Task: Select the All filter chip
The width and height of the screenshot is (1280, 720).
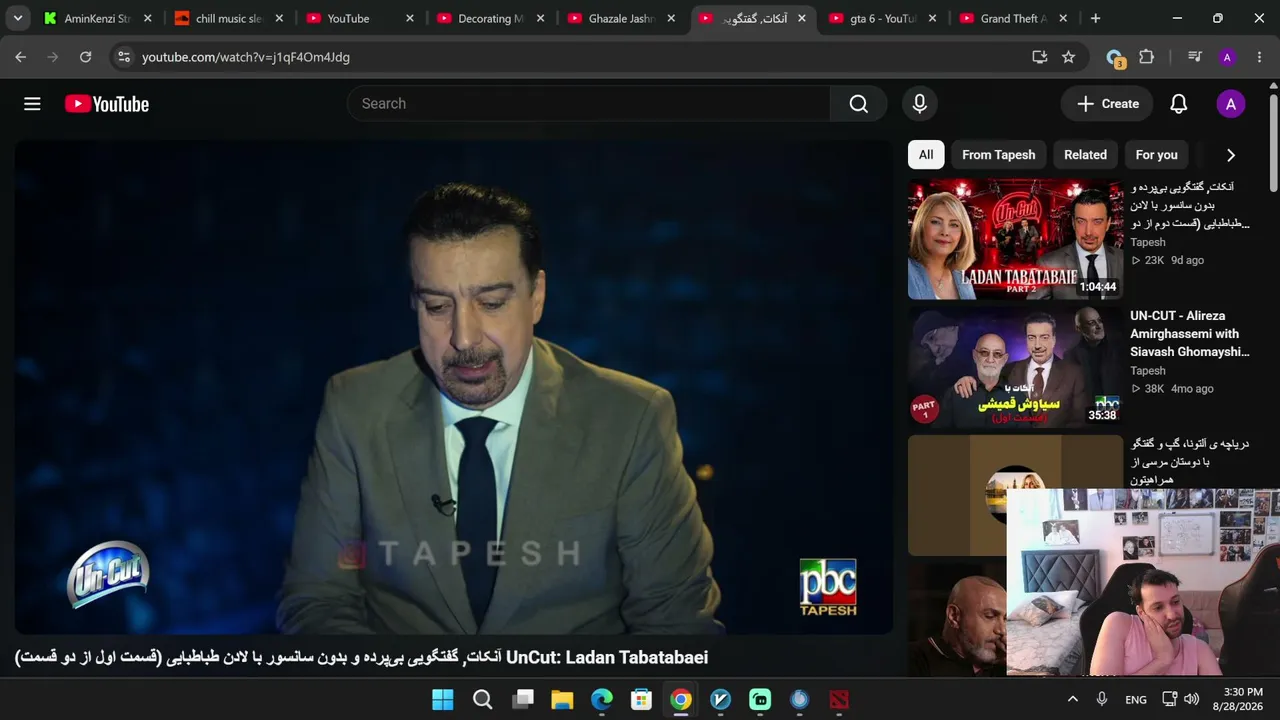Action: [x=926, y=155]
